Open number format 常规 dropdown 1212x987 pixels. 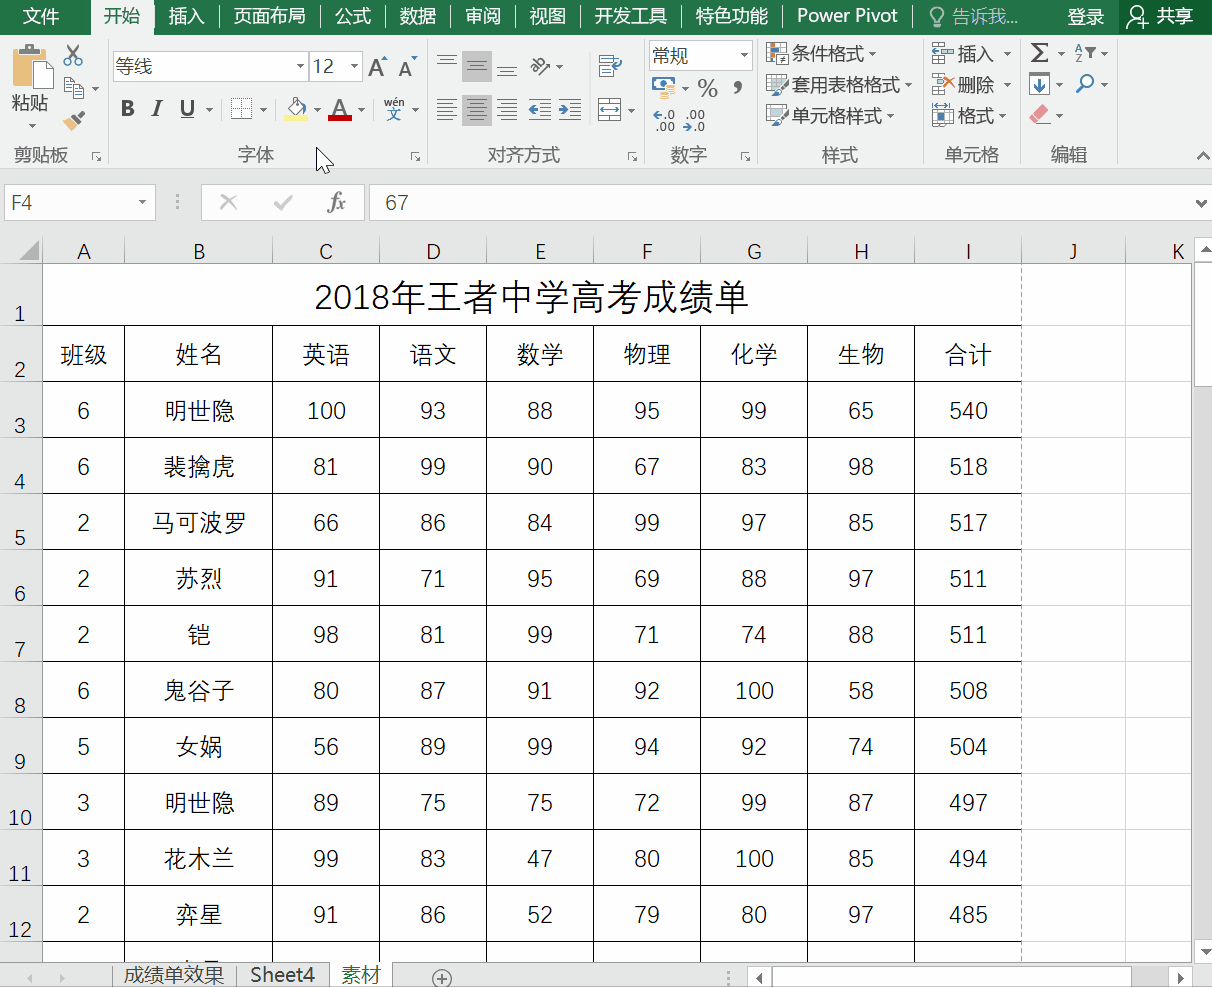click(x=744, y=55)
